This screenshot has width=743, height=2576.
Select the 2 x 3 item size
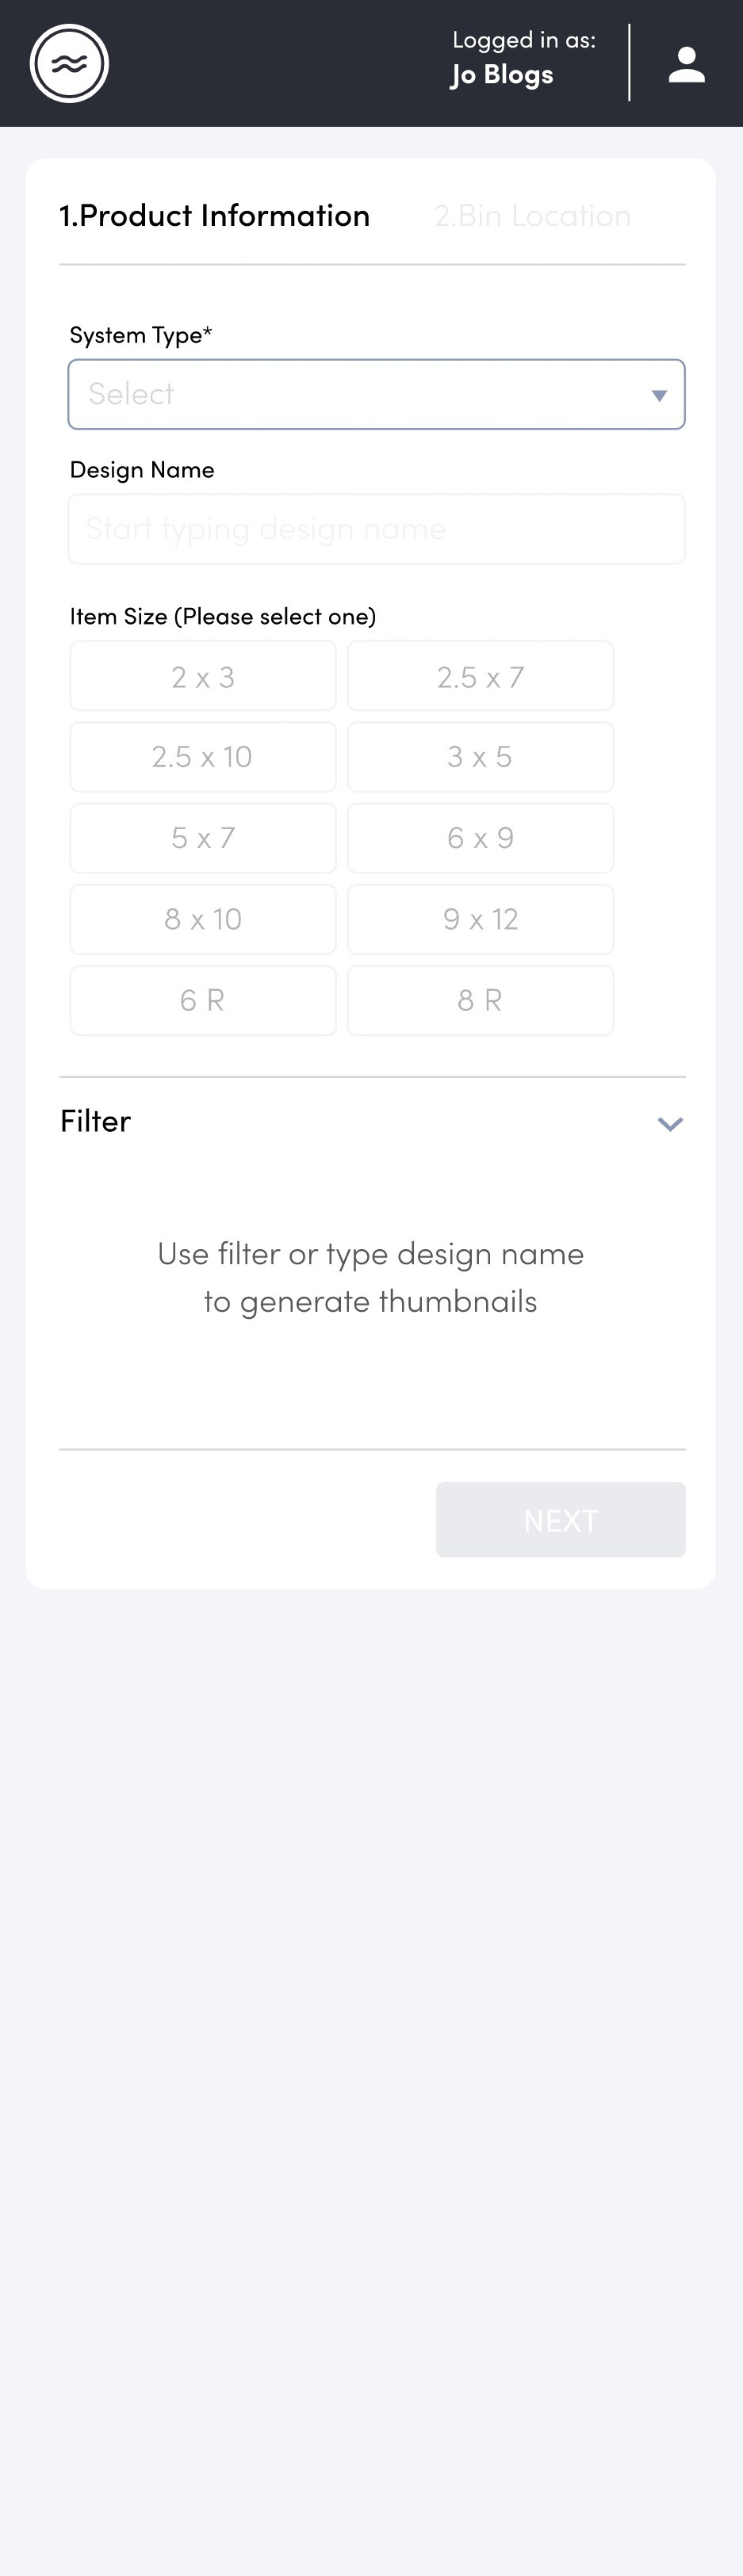click(x=203, y=676)
